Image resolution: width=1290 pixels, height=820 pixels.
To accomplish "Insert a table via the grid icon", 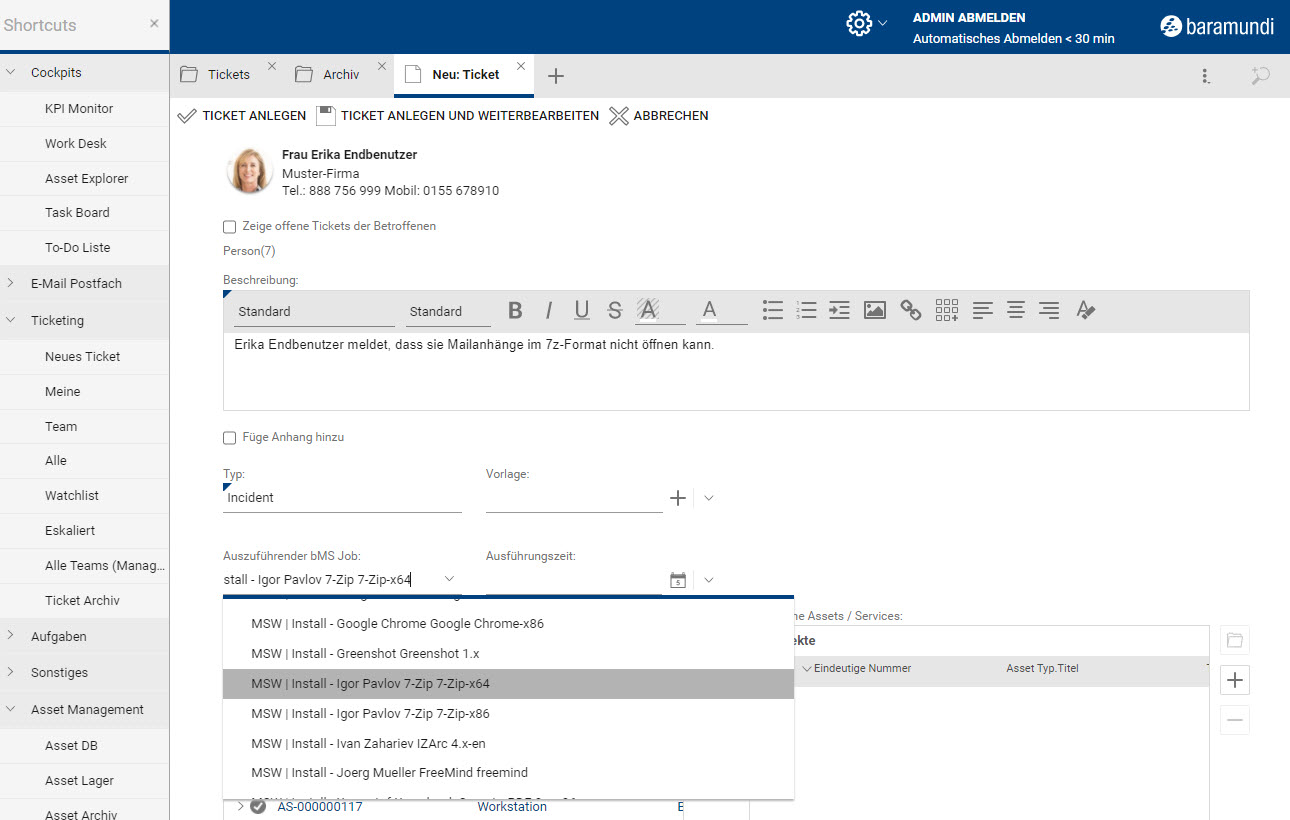I will pyautogui.click(x=946, y=311).
